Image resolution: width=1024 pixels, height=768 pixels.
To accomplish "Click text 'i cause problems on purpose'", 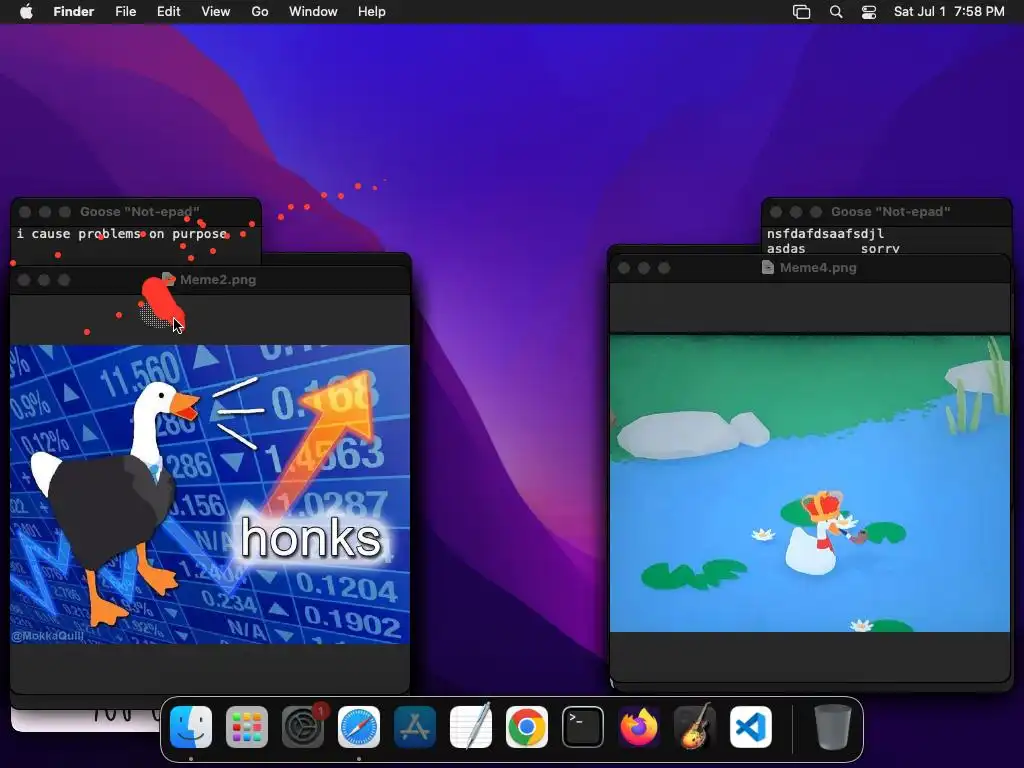I will [x=121, y=234].
